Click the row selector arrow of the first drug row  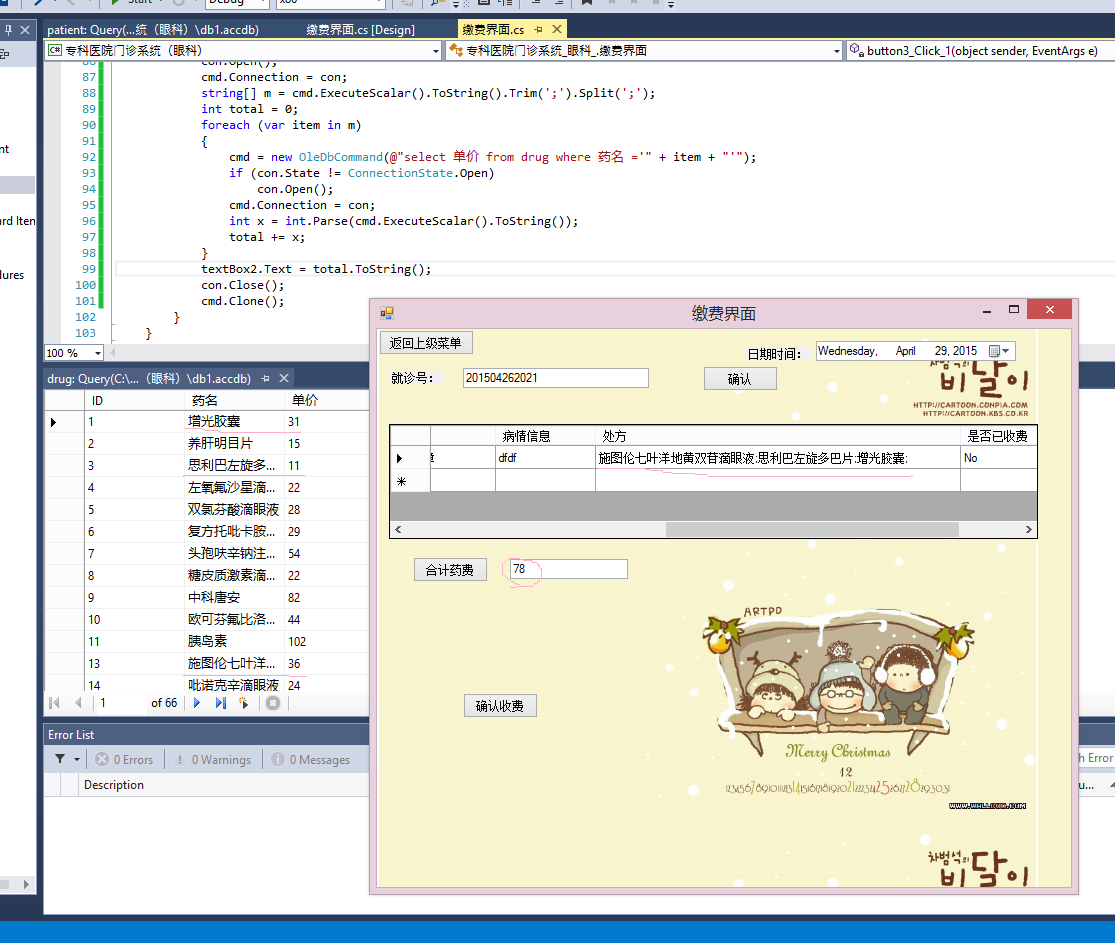pyautogui.click(x=65, y=422)
